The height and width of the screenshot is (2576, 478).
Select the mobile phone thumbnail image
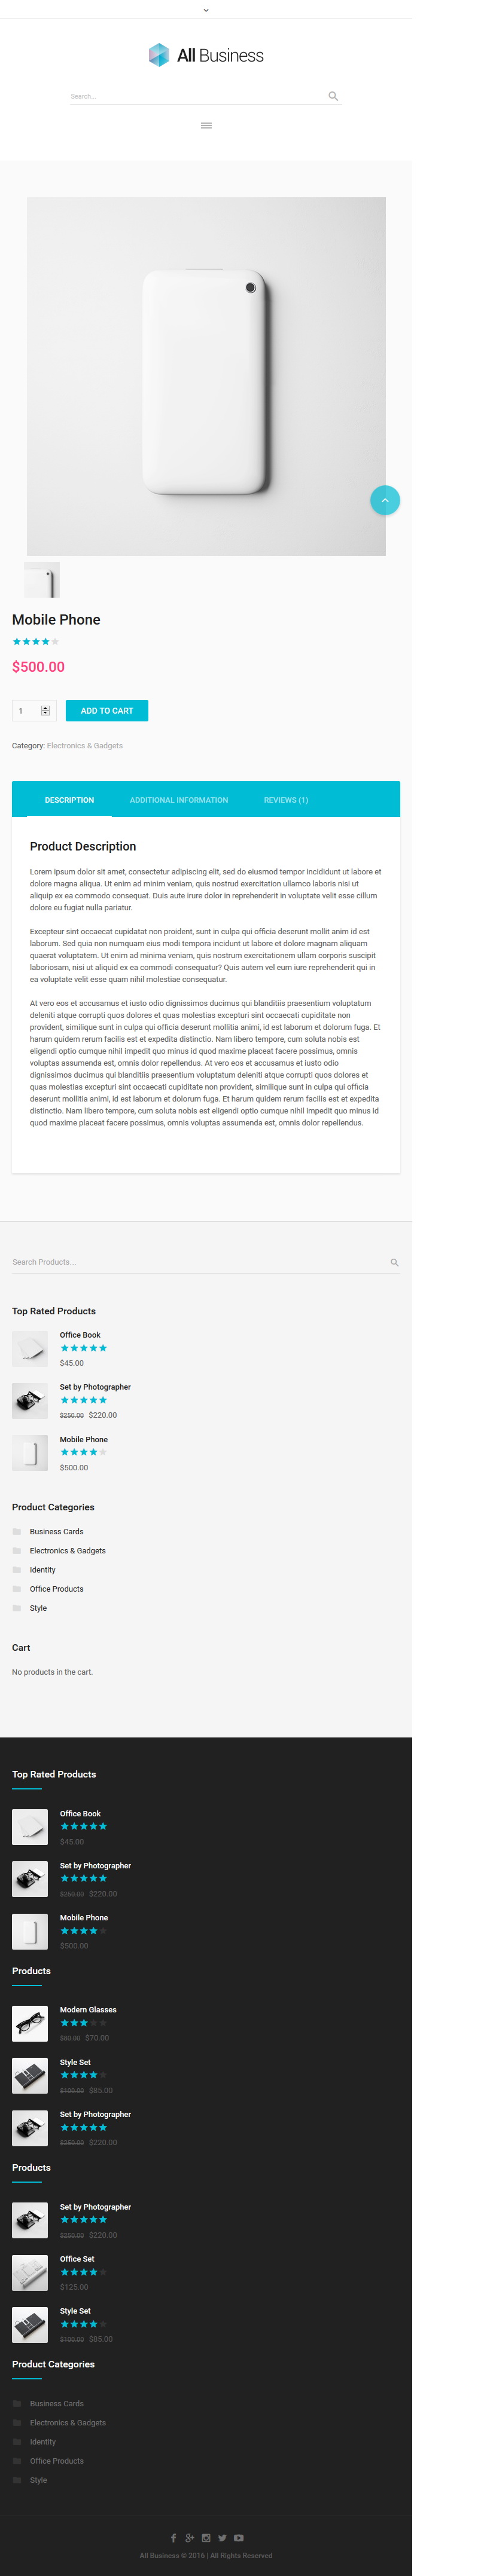pyautogui.click(x=42, y=580)
